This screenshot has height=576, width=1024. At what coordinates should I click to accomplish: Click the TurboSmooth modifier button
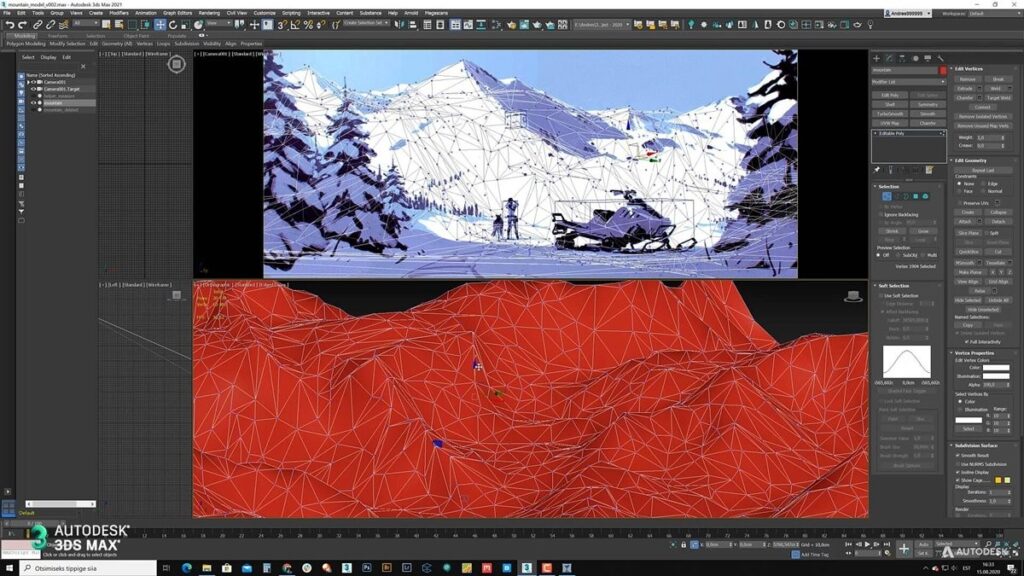coord(889,114)
